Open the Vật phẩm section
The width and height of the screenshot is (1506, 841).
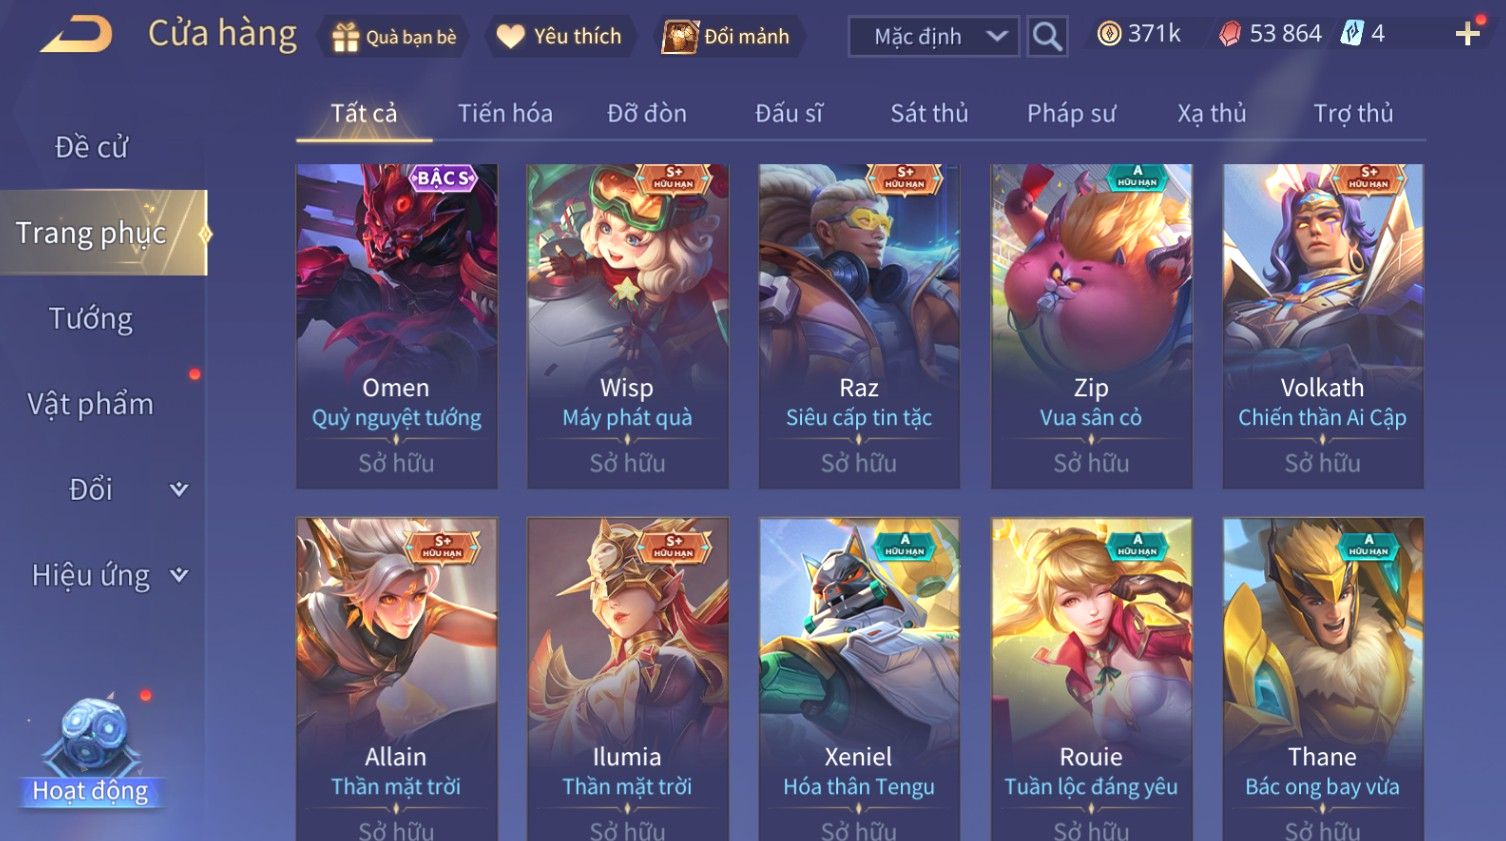(91, 404)
